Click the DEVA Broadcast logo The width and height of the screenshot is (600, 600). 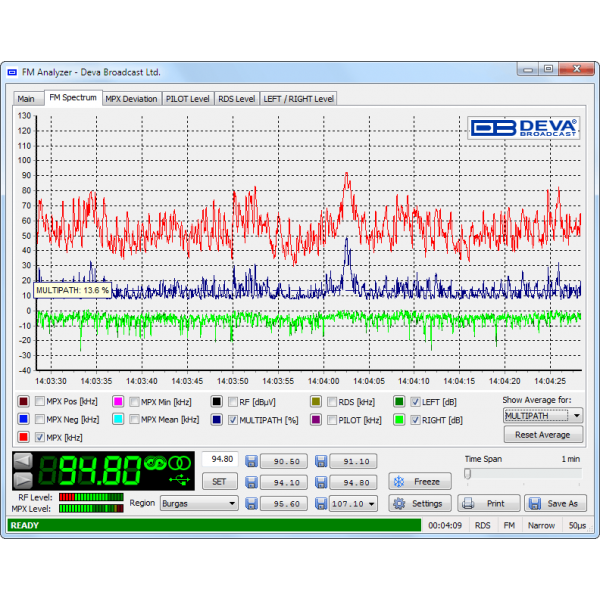coord(523,128)
